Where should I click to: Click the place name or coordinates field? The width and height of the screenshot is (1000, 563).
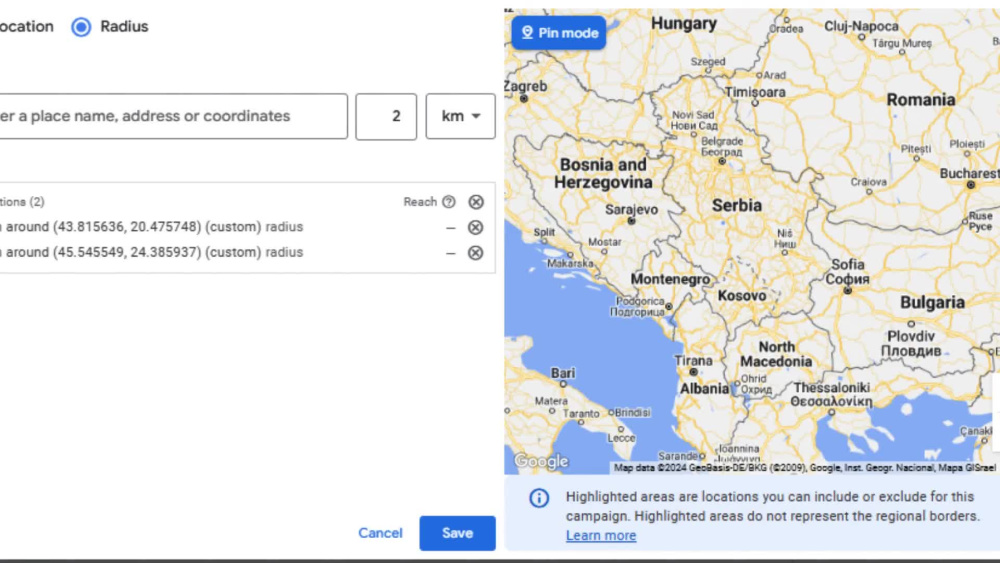tap(173, 116)
